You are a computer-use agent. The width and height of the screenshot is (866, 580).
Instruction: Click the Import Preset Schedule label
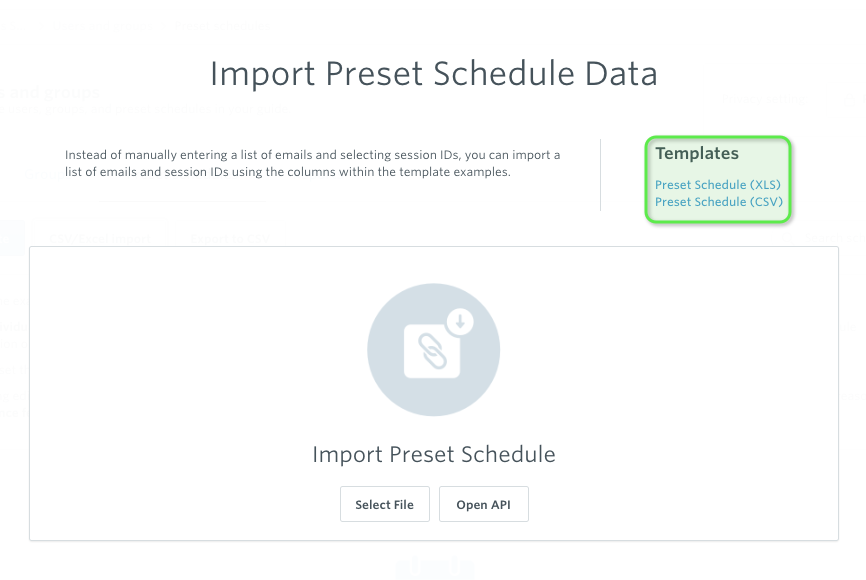pyautogui.click(x=434, y=454)
